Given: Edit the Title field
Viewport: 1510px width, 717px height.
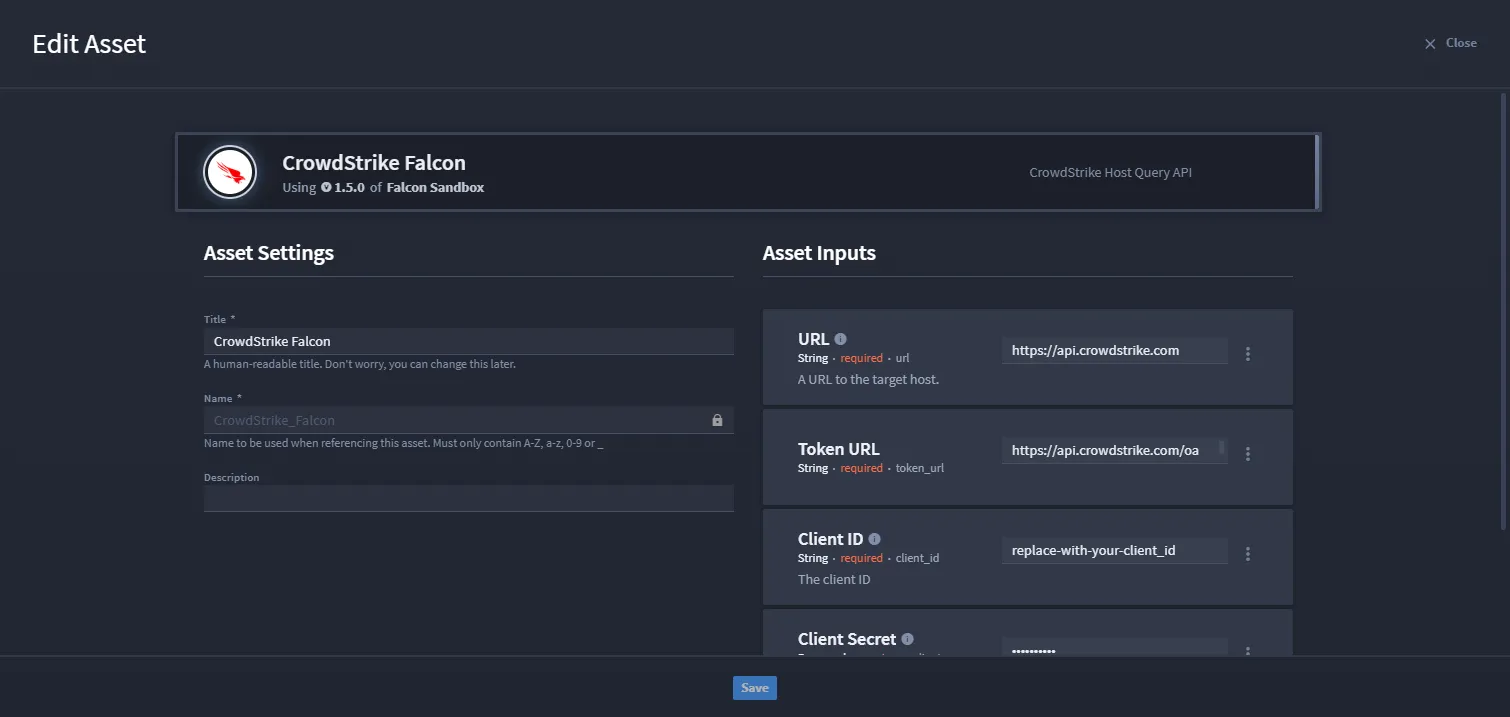Looking at the screenshot, I should coord(469,341).
